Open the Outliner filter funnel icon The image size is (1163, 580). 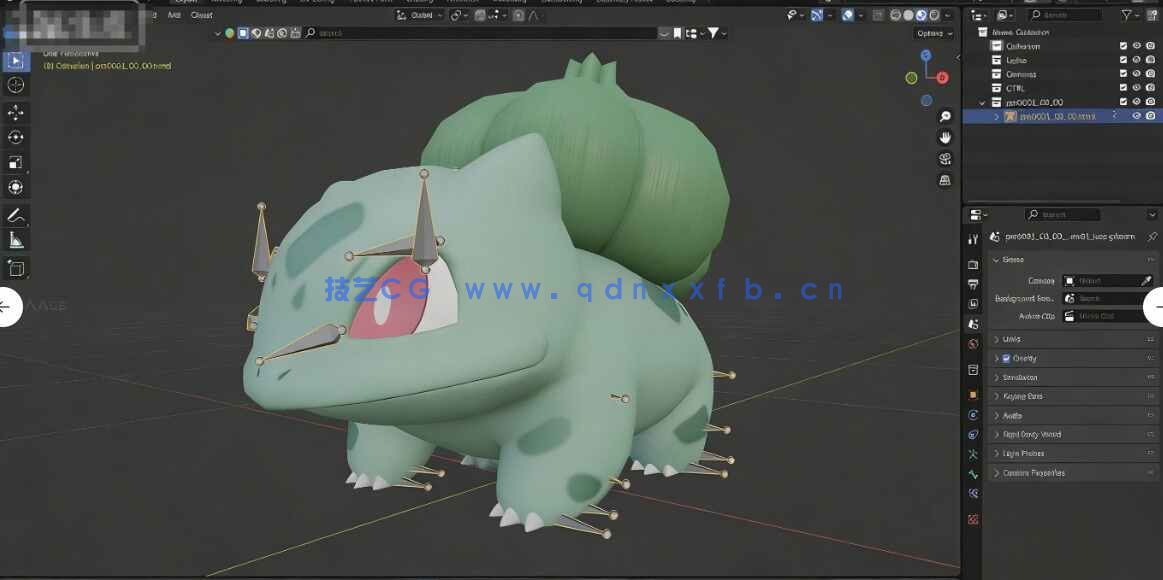1127,15
